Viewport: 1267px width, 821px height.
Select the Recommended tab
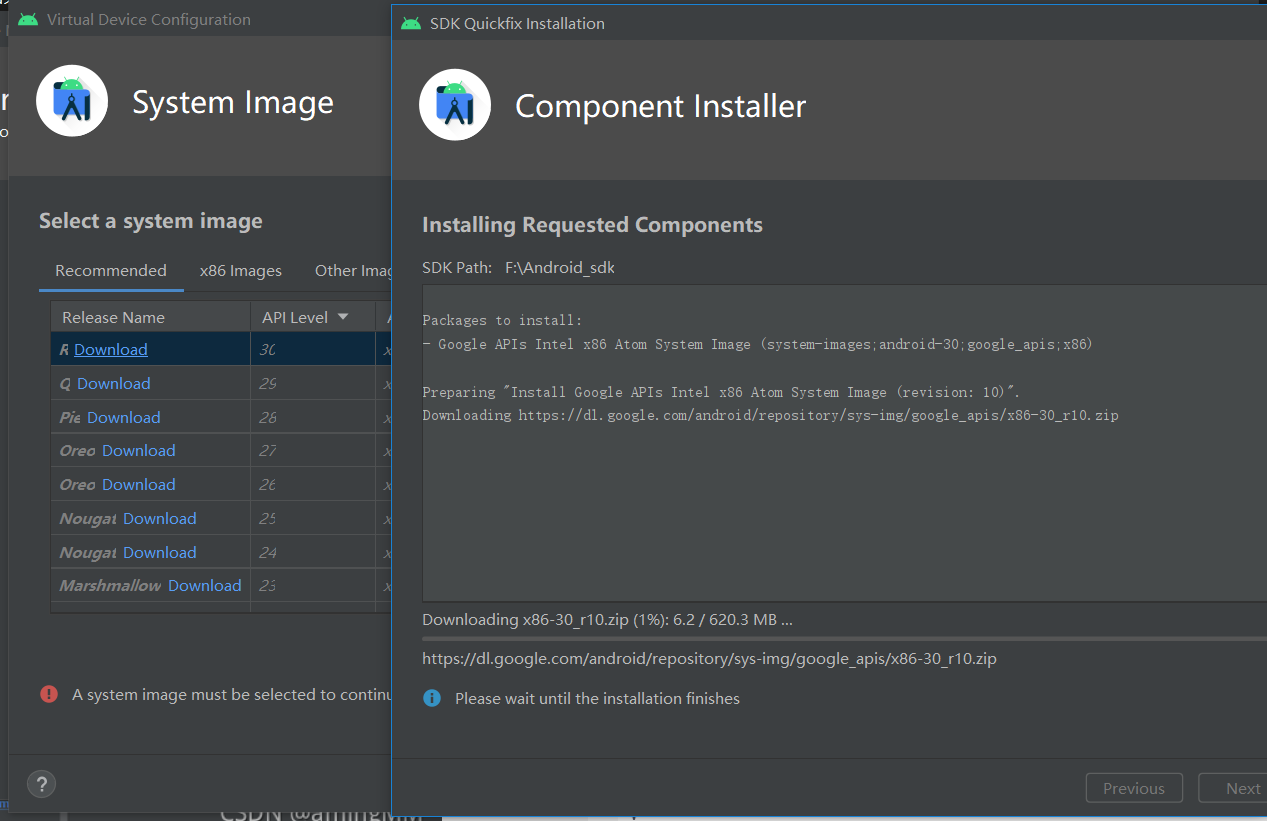(x=111, y=271)
